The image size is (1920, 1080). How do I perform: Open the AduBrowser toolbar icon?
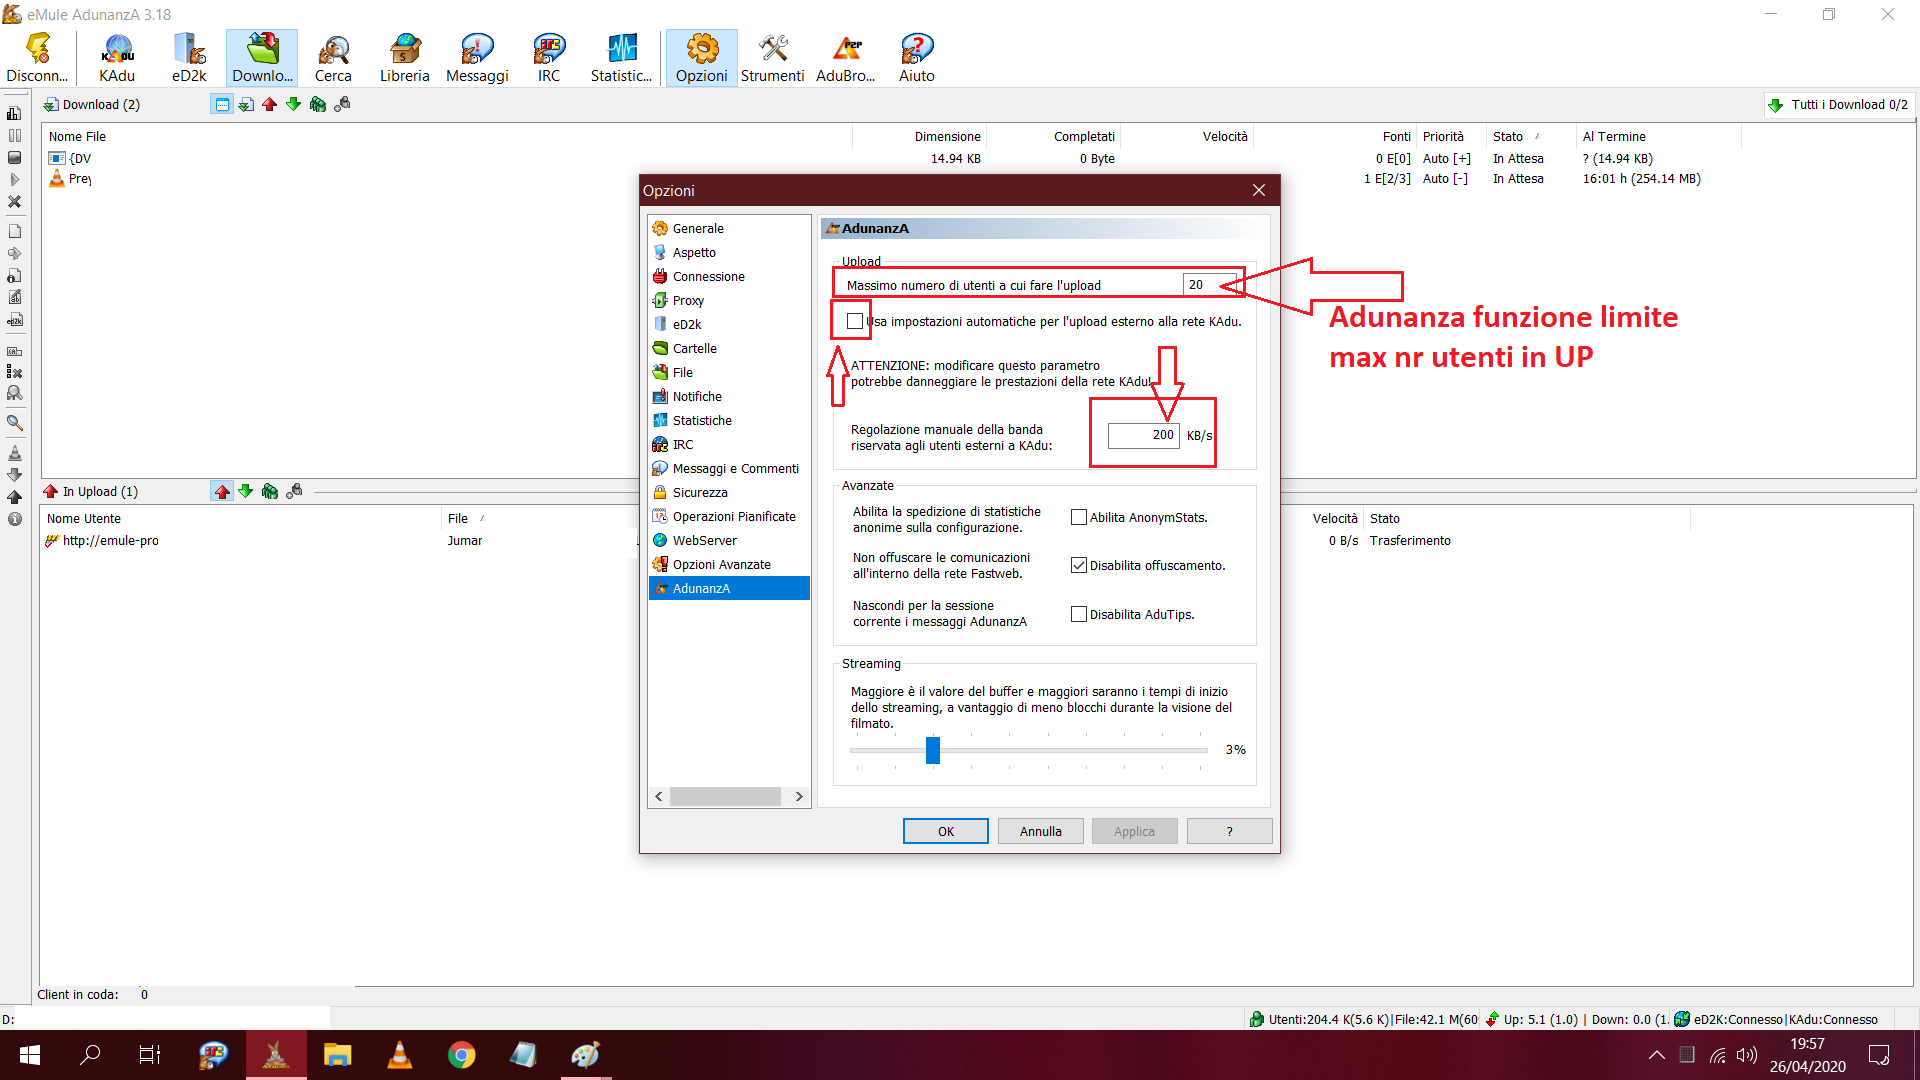846,57
